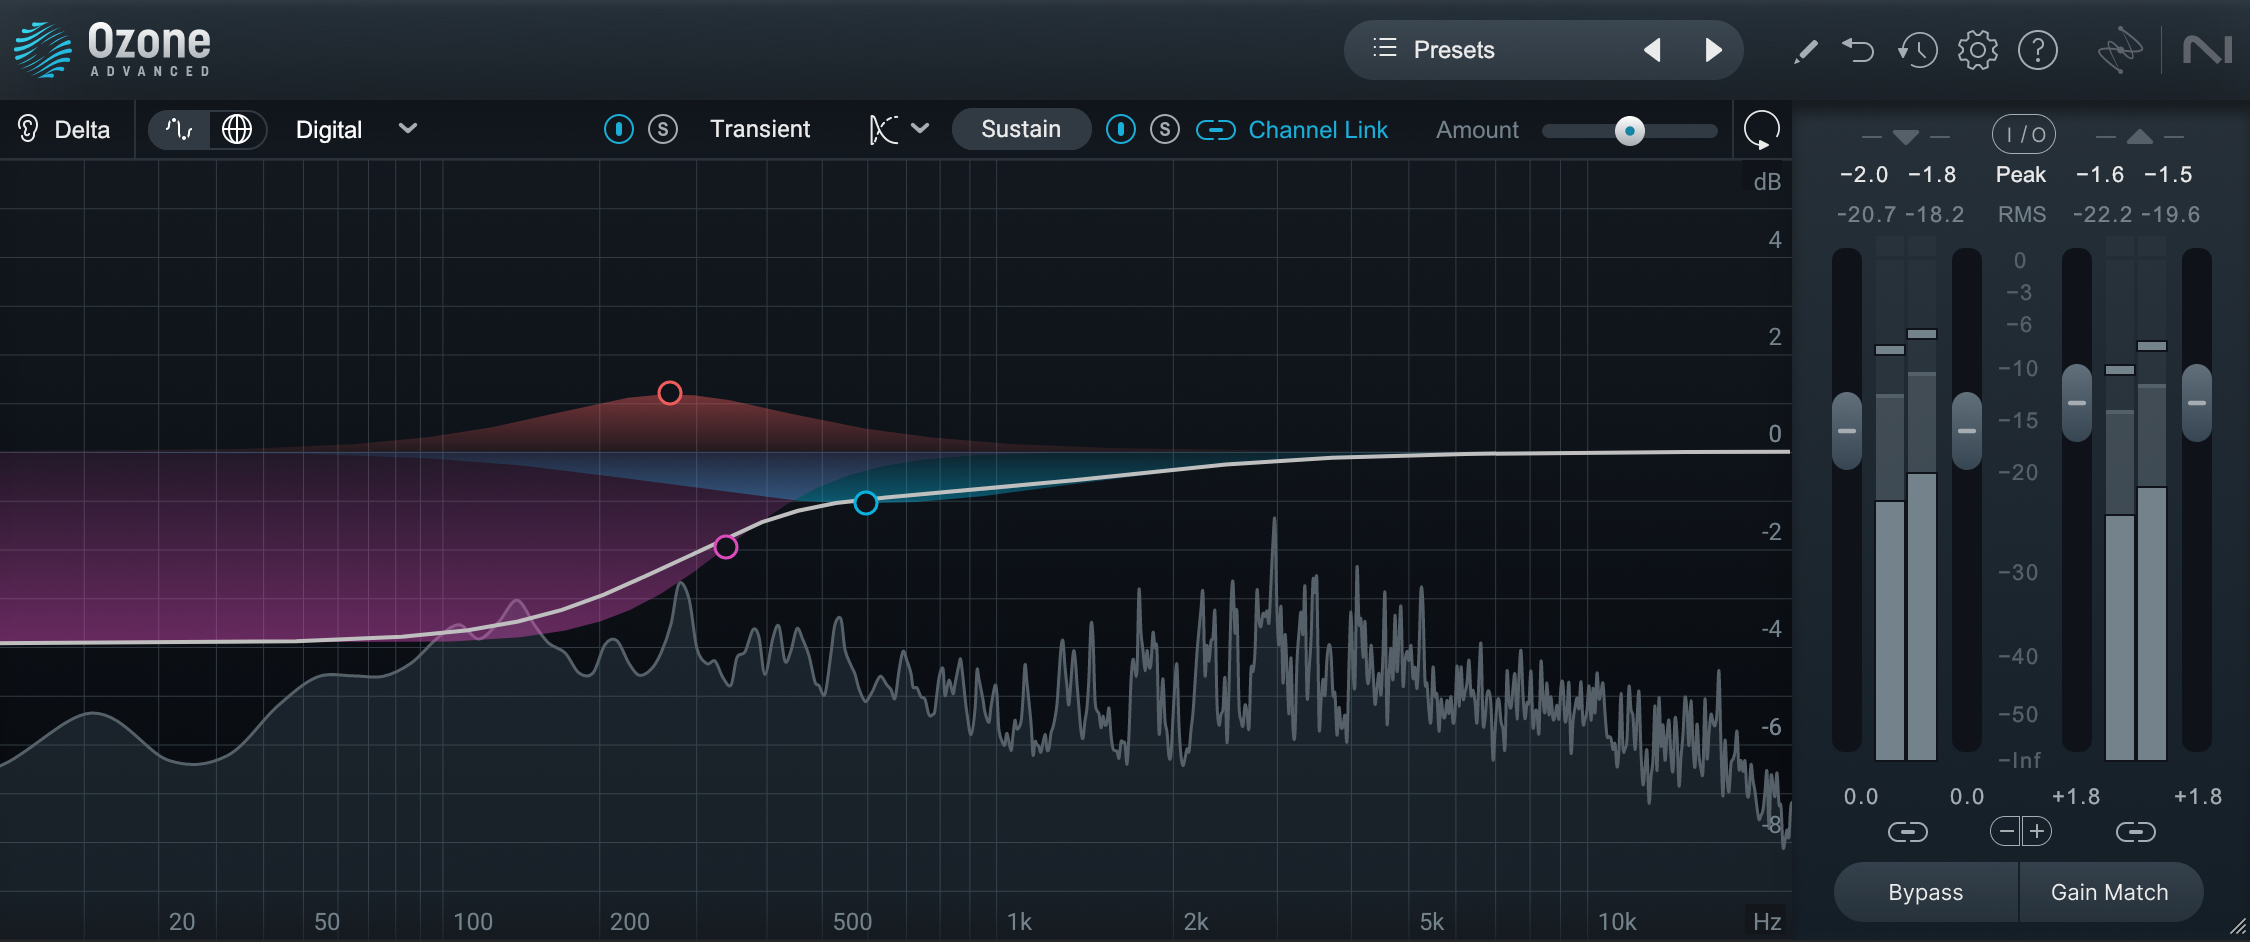This screenshot has height=942, width=2250.
Task: Click the right input gain fader handle
Action: click(x=1967, y=431)
